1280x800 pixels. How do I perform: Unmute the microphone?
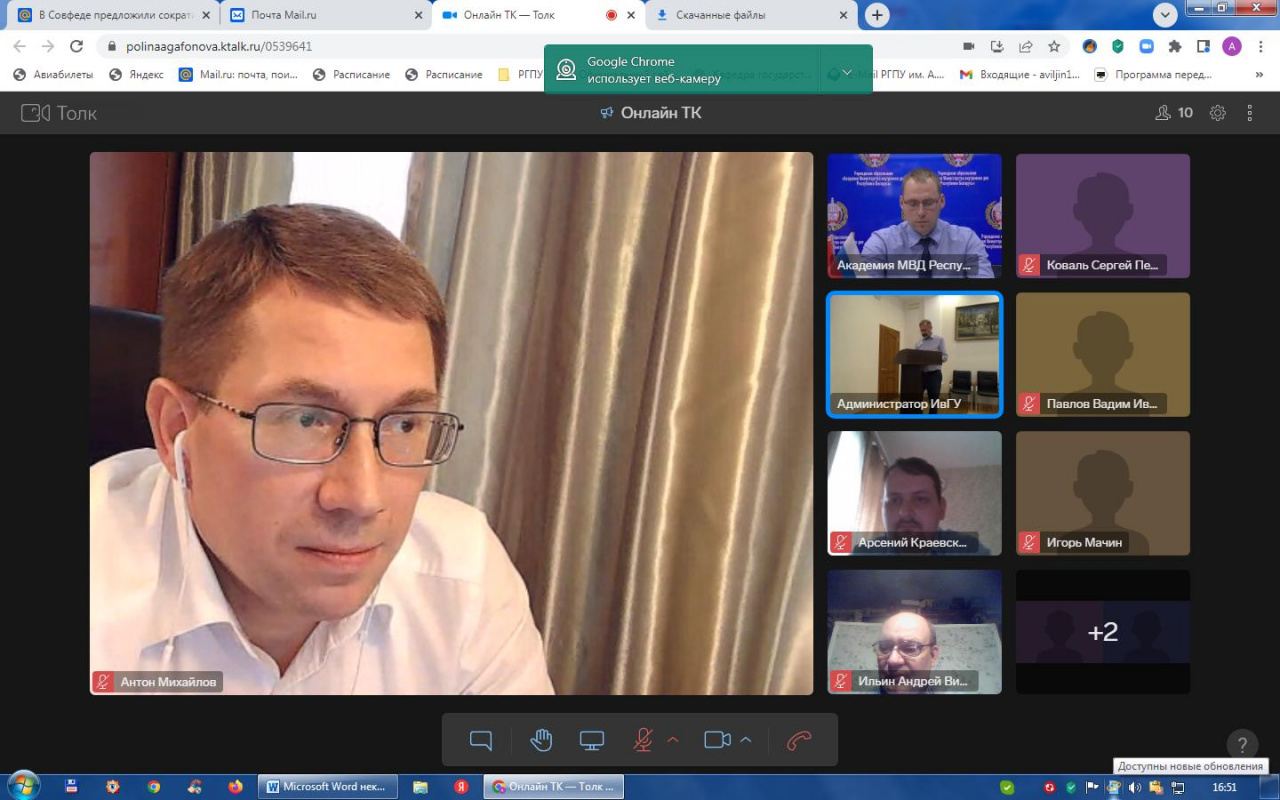click(643, 740)
